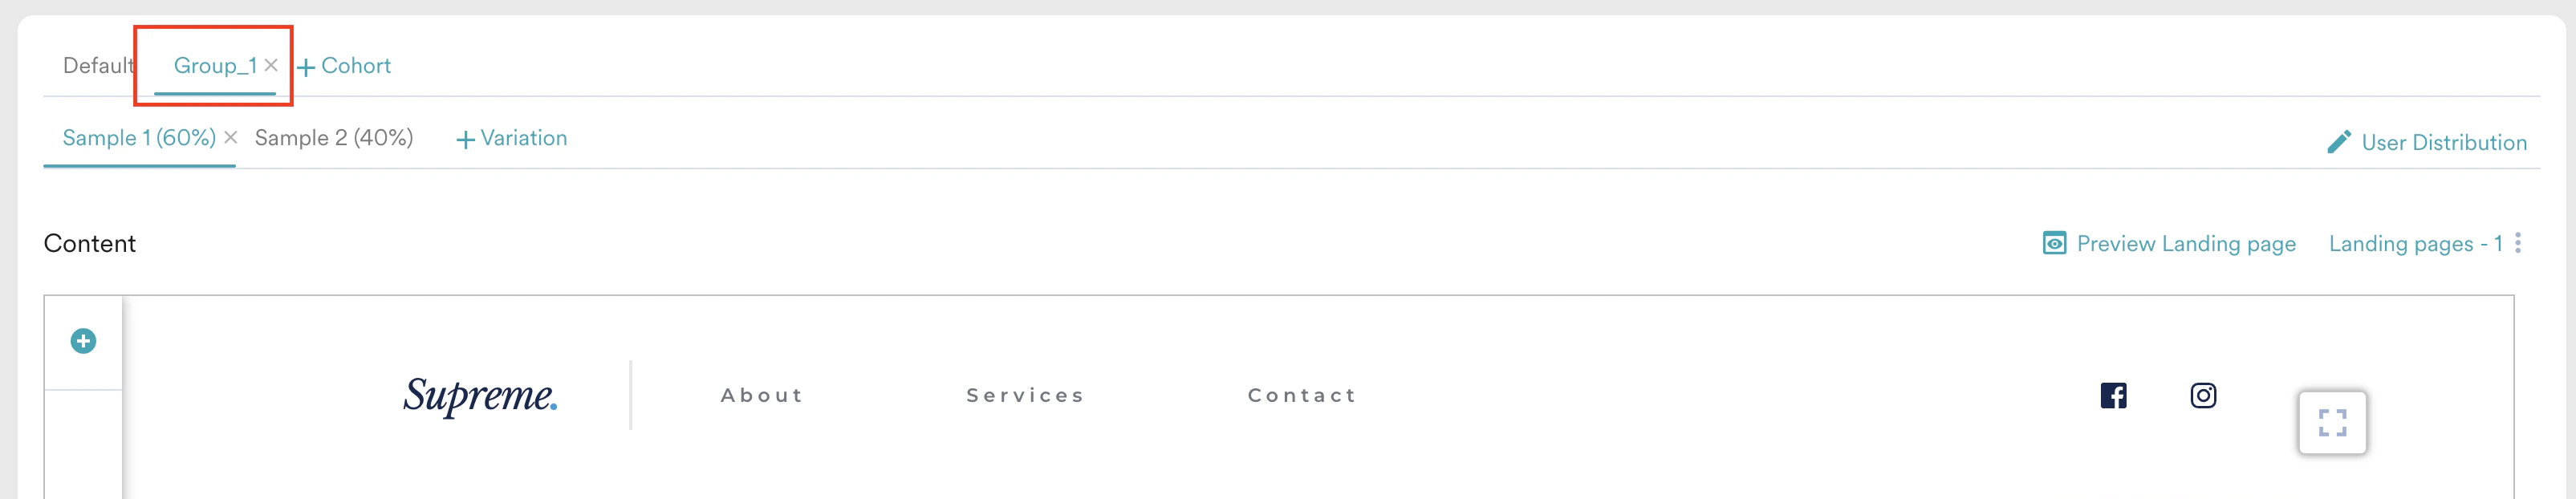Click the Facebook icon in the page header
Screen dimensions: 2576x499
[2113, 395]
